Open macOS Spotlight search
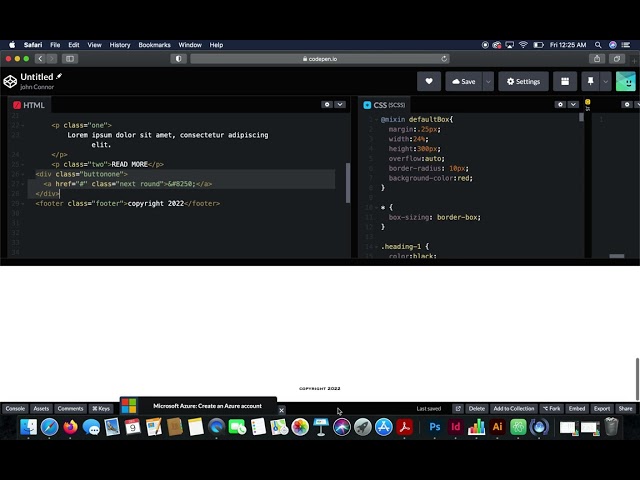The image size is (640, 480). click(598, 45)
